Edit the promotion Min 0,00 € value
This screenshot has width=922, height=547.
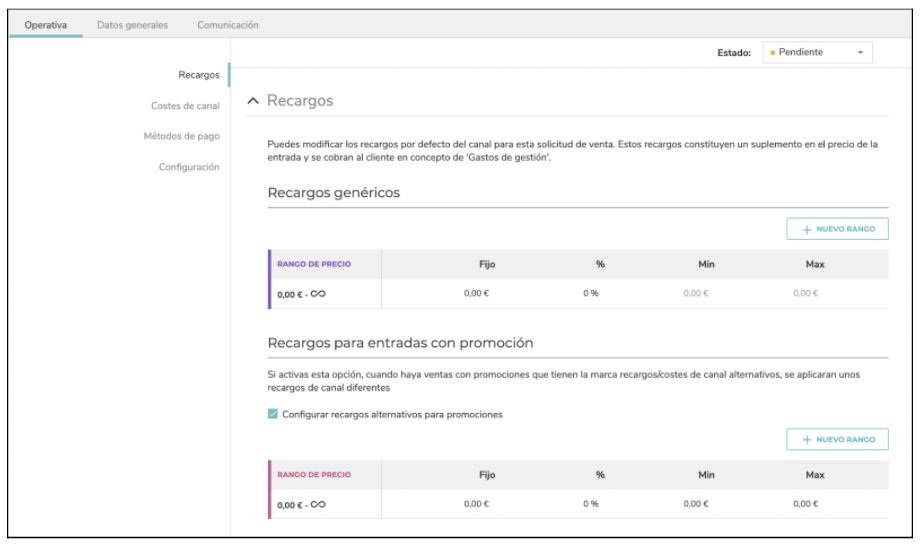coord(696,503)
